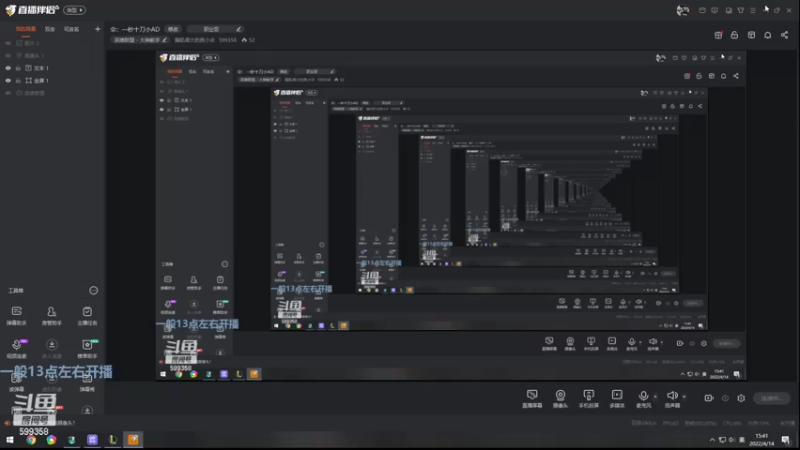Add the 手机投屏 phone casting source
The width and height of the screenshot is (800, 450).
[x=588, y=398]
